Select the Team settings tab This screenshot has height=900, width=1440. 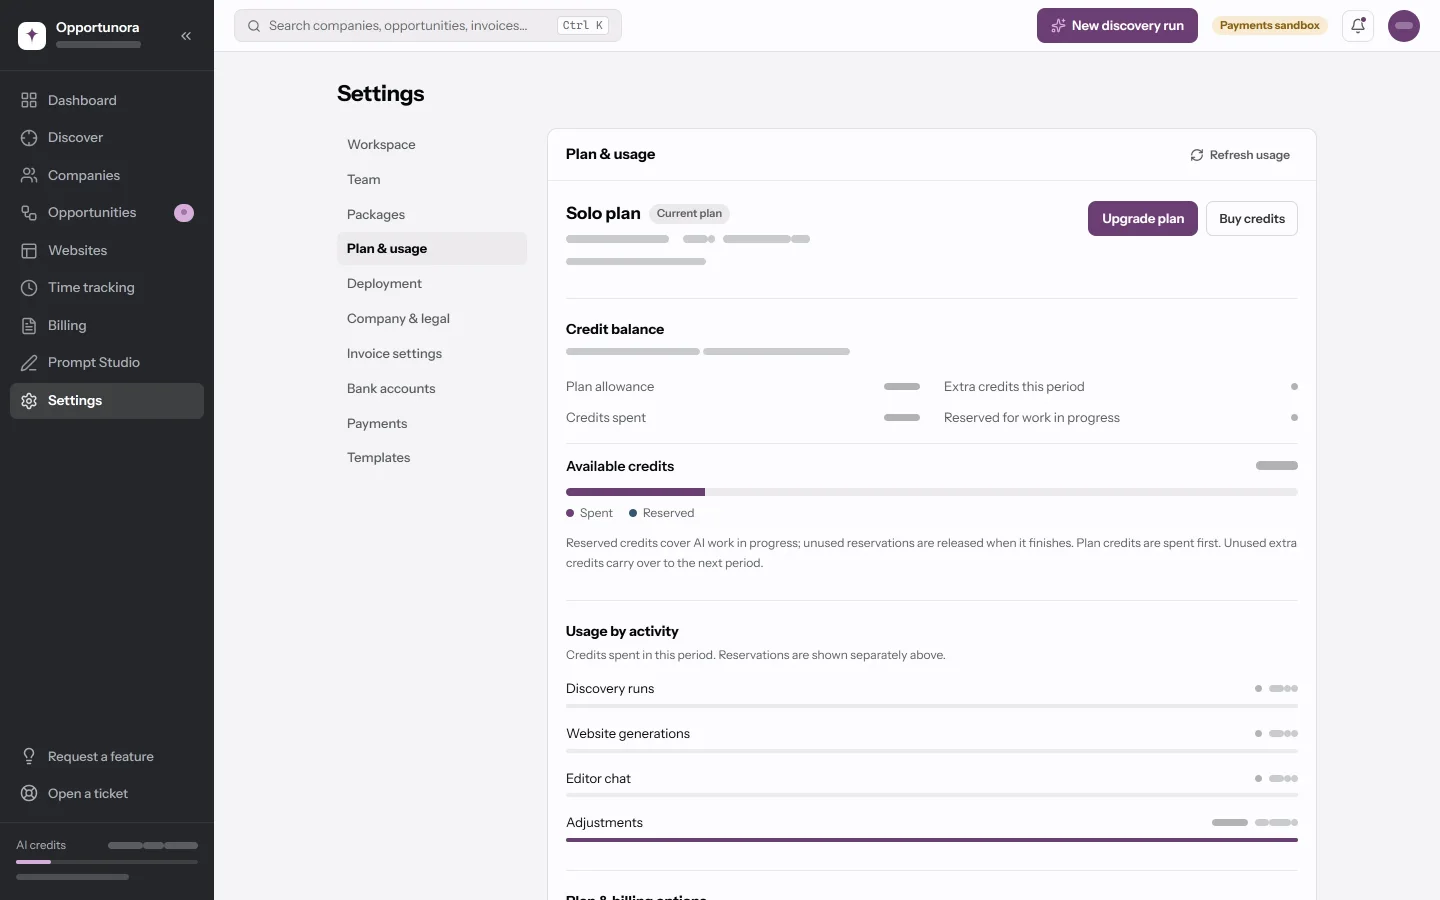tap(432, 179)
